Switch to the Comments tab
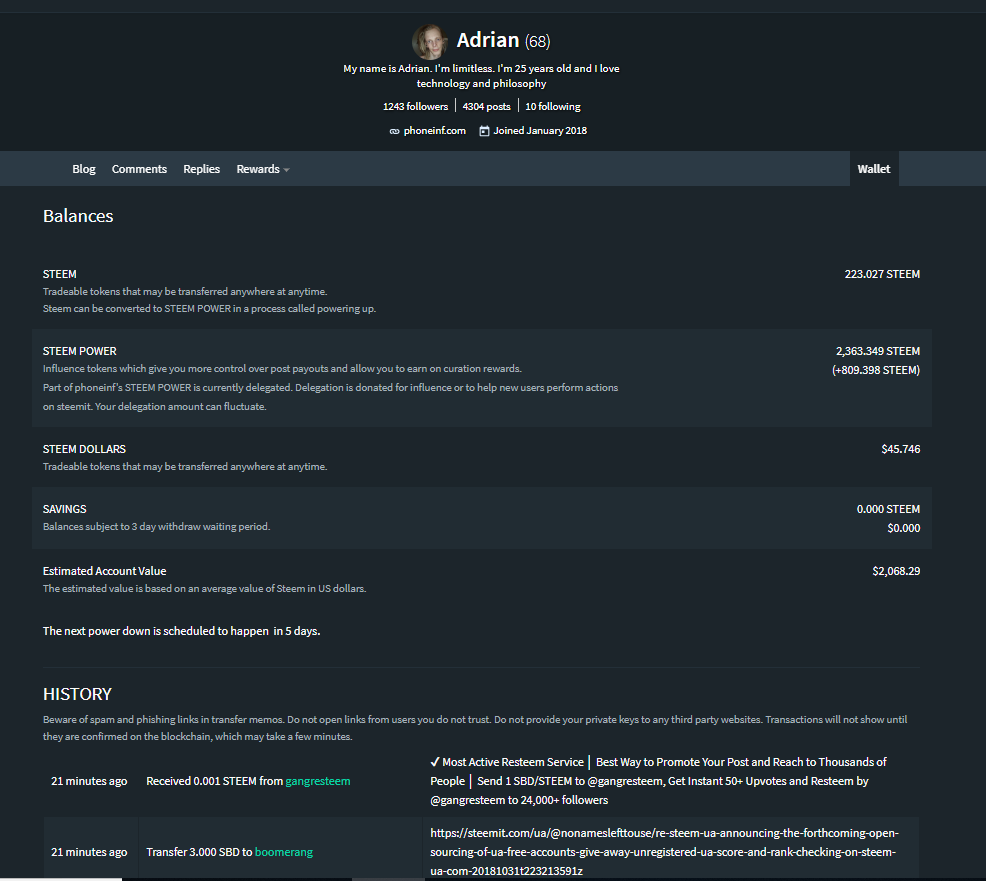Viewport: 986px width, 881px height. [x=139, y=169]
